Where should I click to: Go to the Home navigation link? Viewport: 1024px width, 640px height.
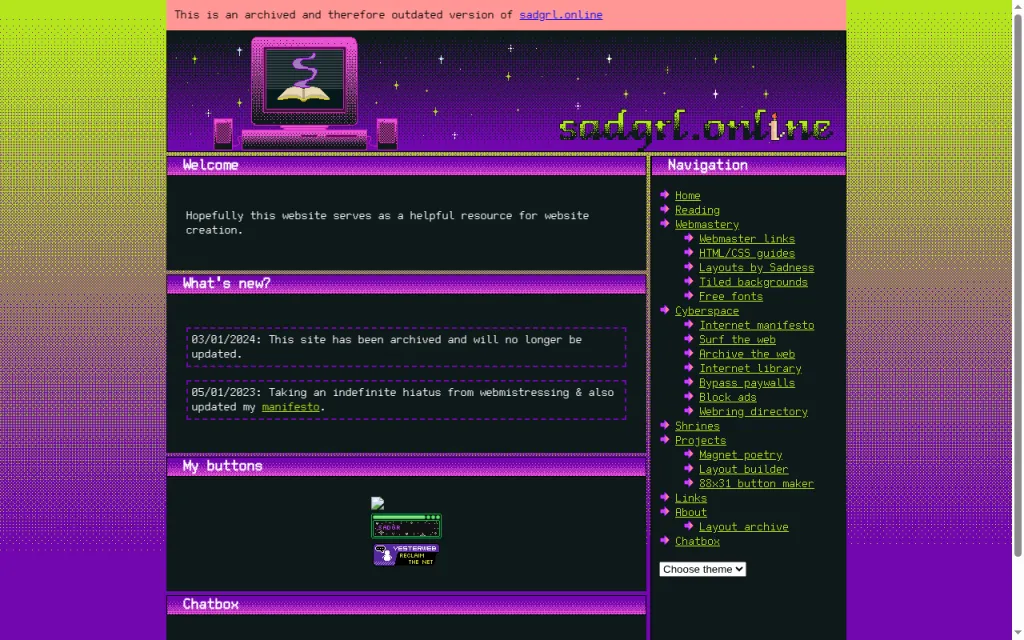(687, 195)
